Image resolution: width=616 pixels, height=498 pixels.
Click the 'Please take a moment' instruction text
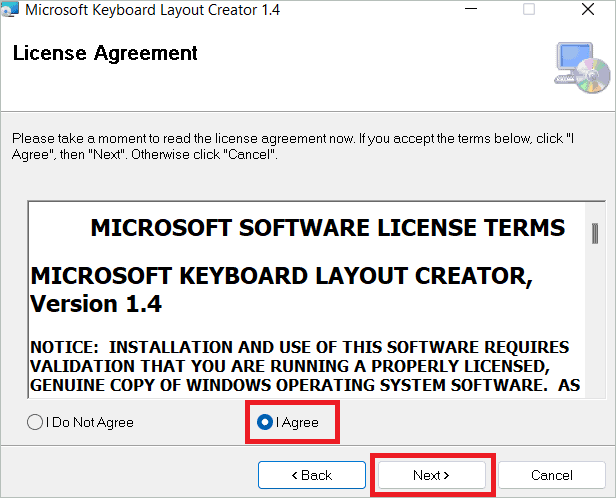(293, 146)
